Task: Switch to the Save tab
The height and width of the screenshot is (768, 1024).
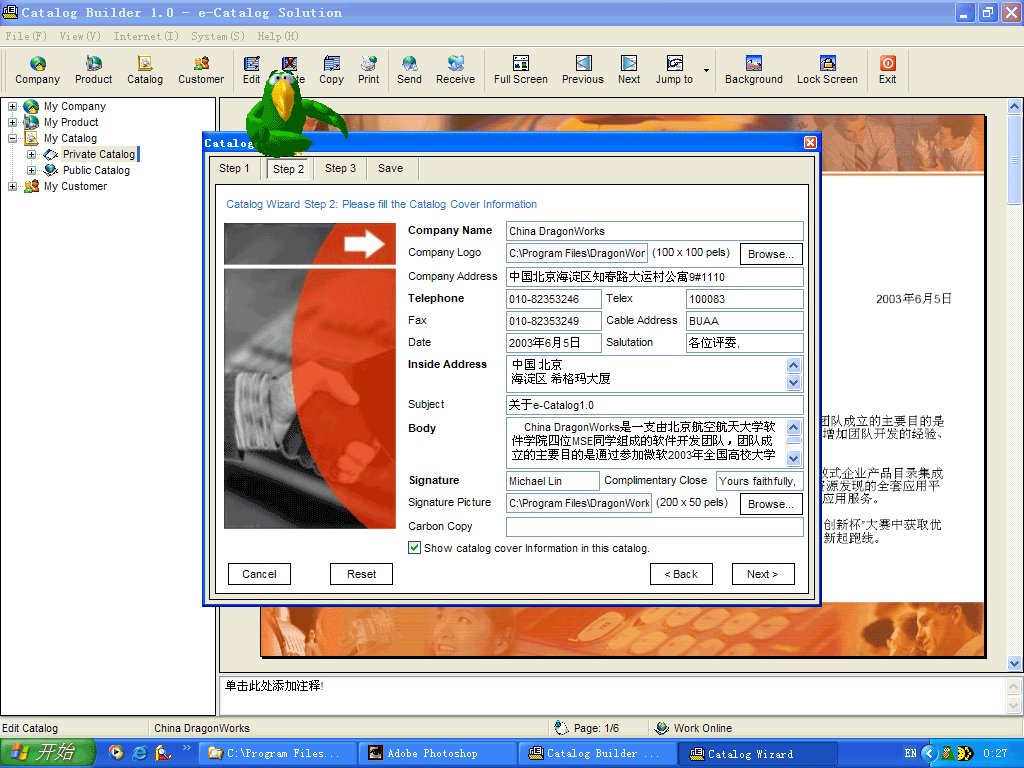Action: (x=391, y=168)
